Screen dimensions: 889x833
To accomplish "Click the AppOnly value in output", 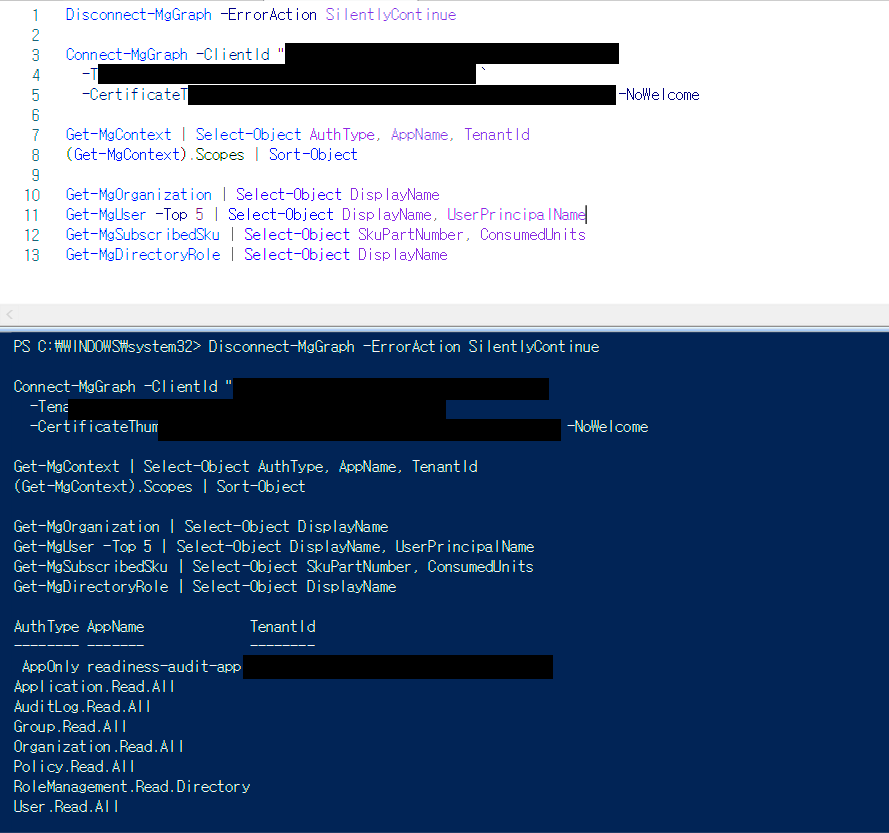I will pyautogui.click(x=50, y=666).
